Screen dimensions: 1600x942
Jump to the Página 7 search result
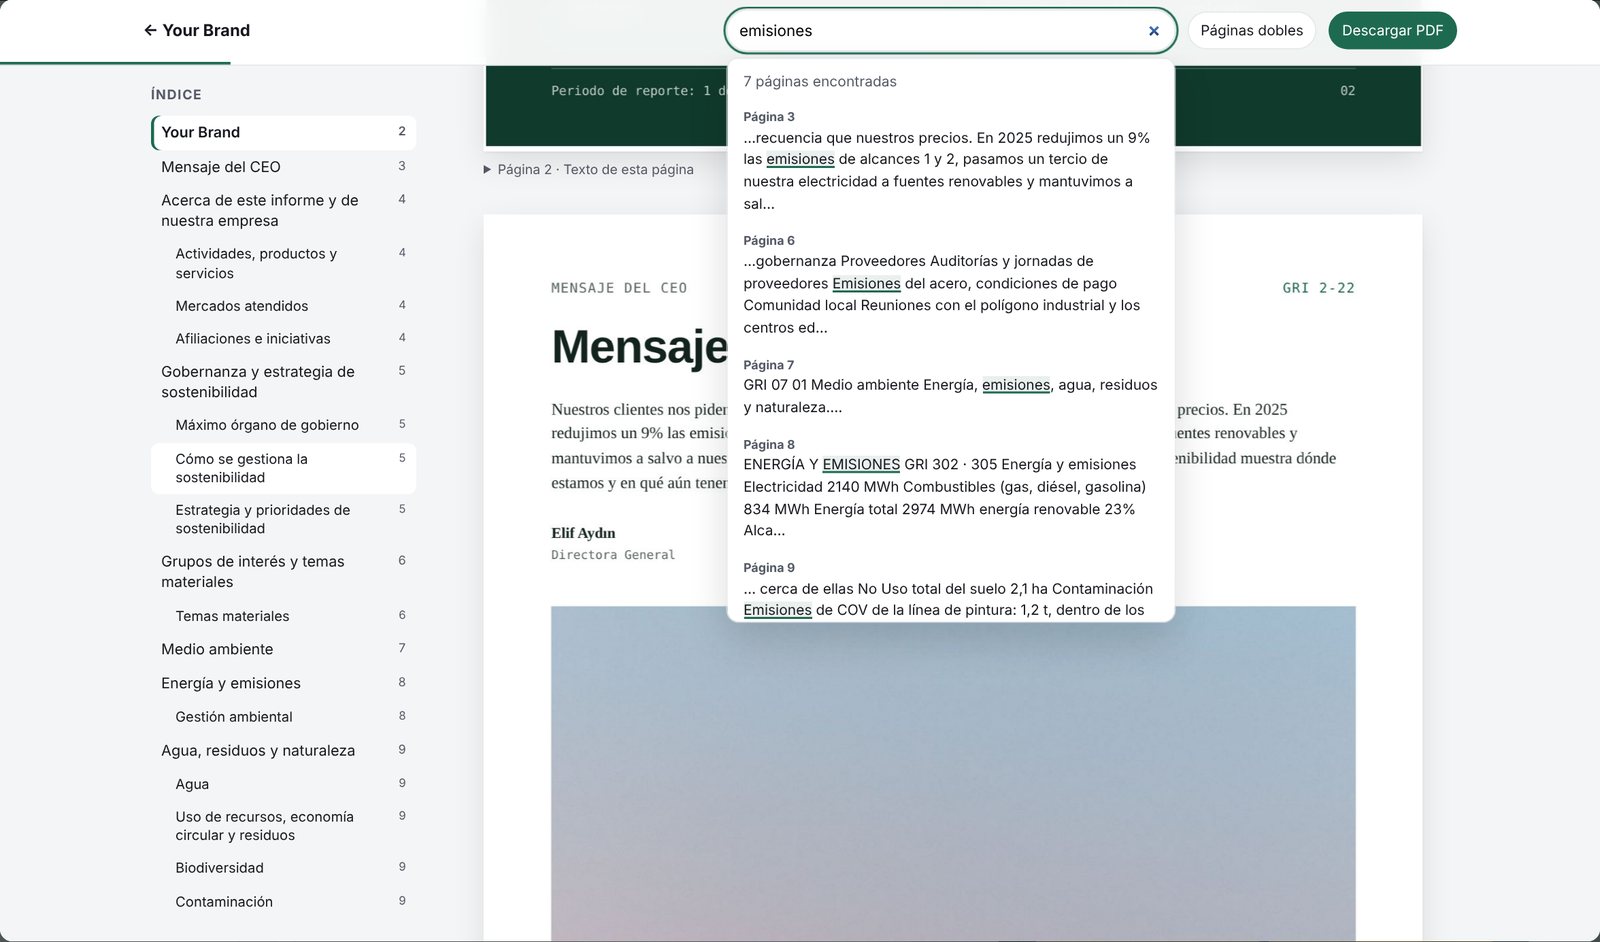pos(950,386)
